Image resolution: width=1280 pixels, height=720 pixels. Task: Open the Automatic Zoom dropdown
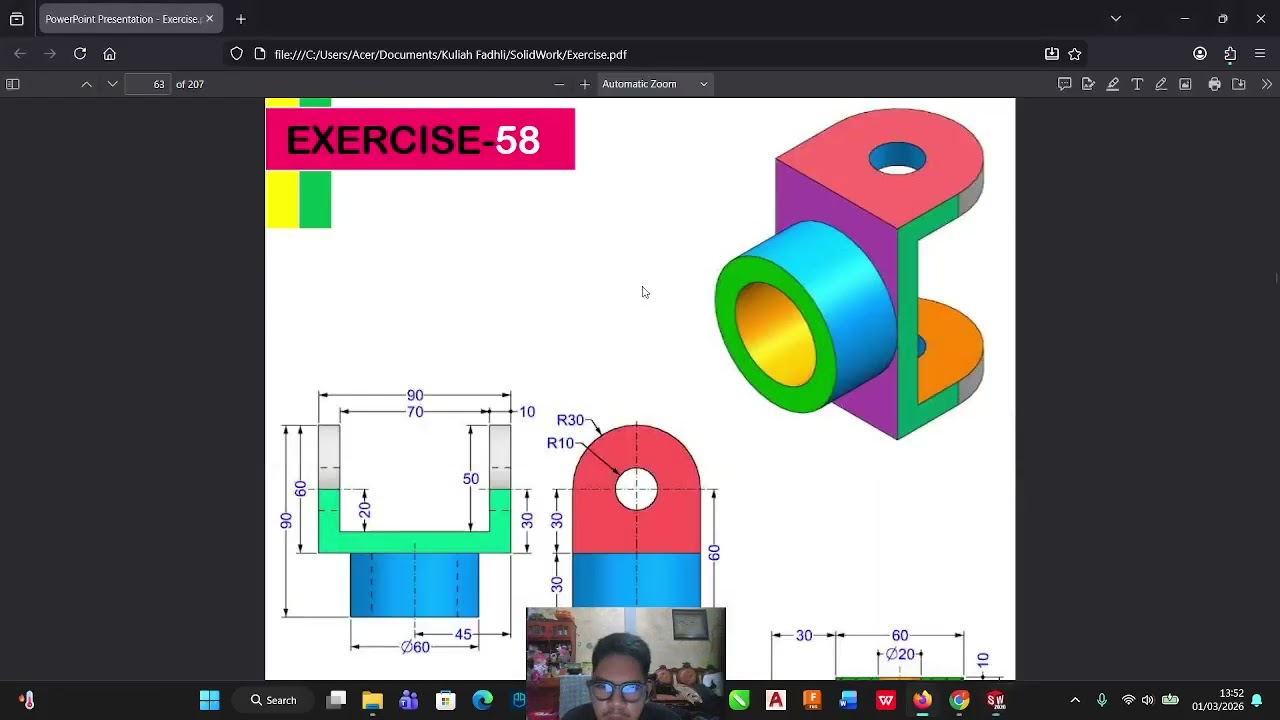pos(655,84)
